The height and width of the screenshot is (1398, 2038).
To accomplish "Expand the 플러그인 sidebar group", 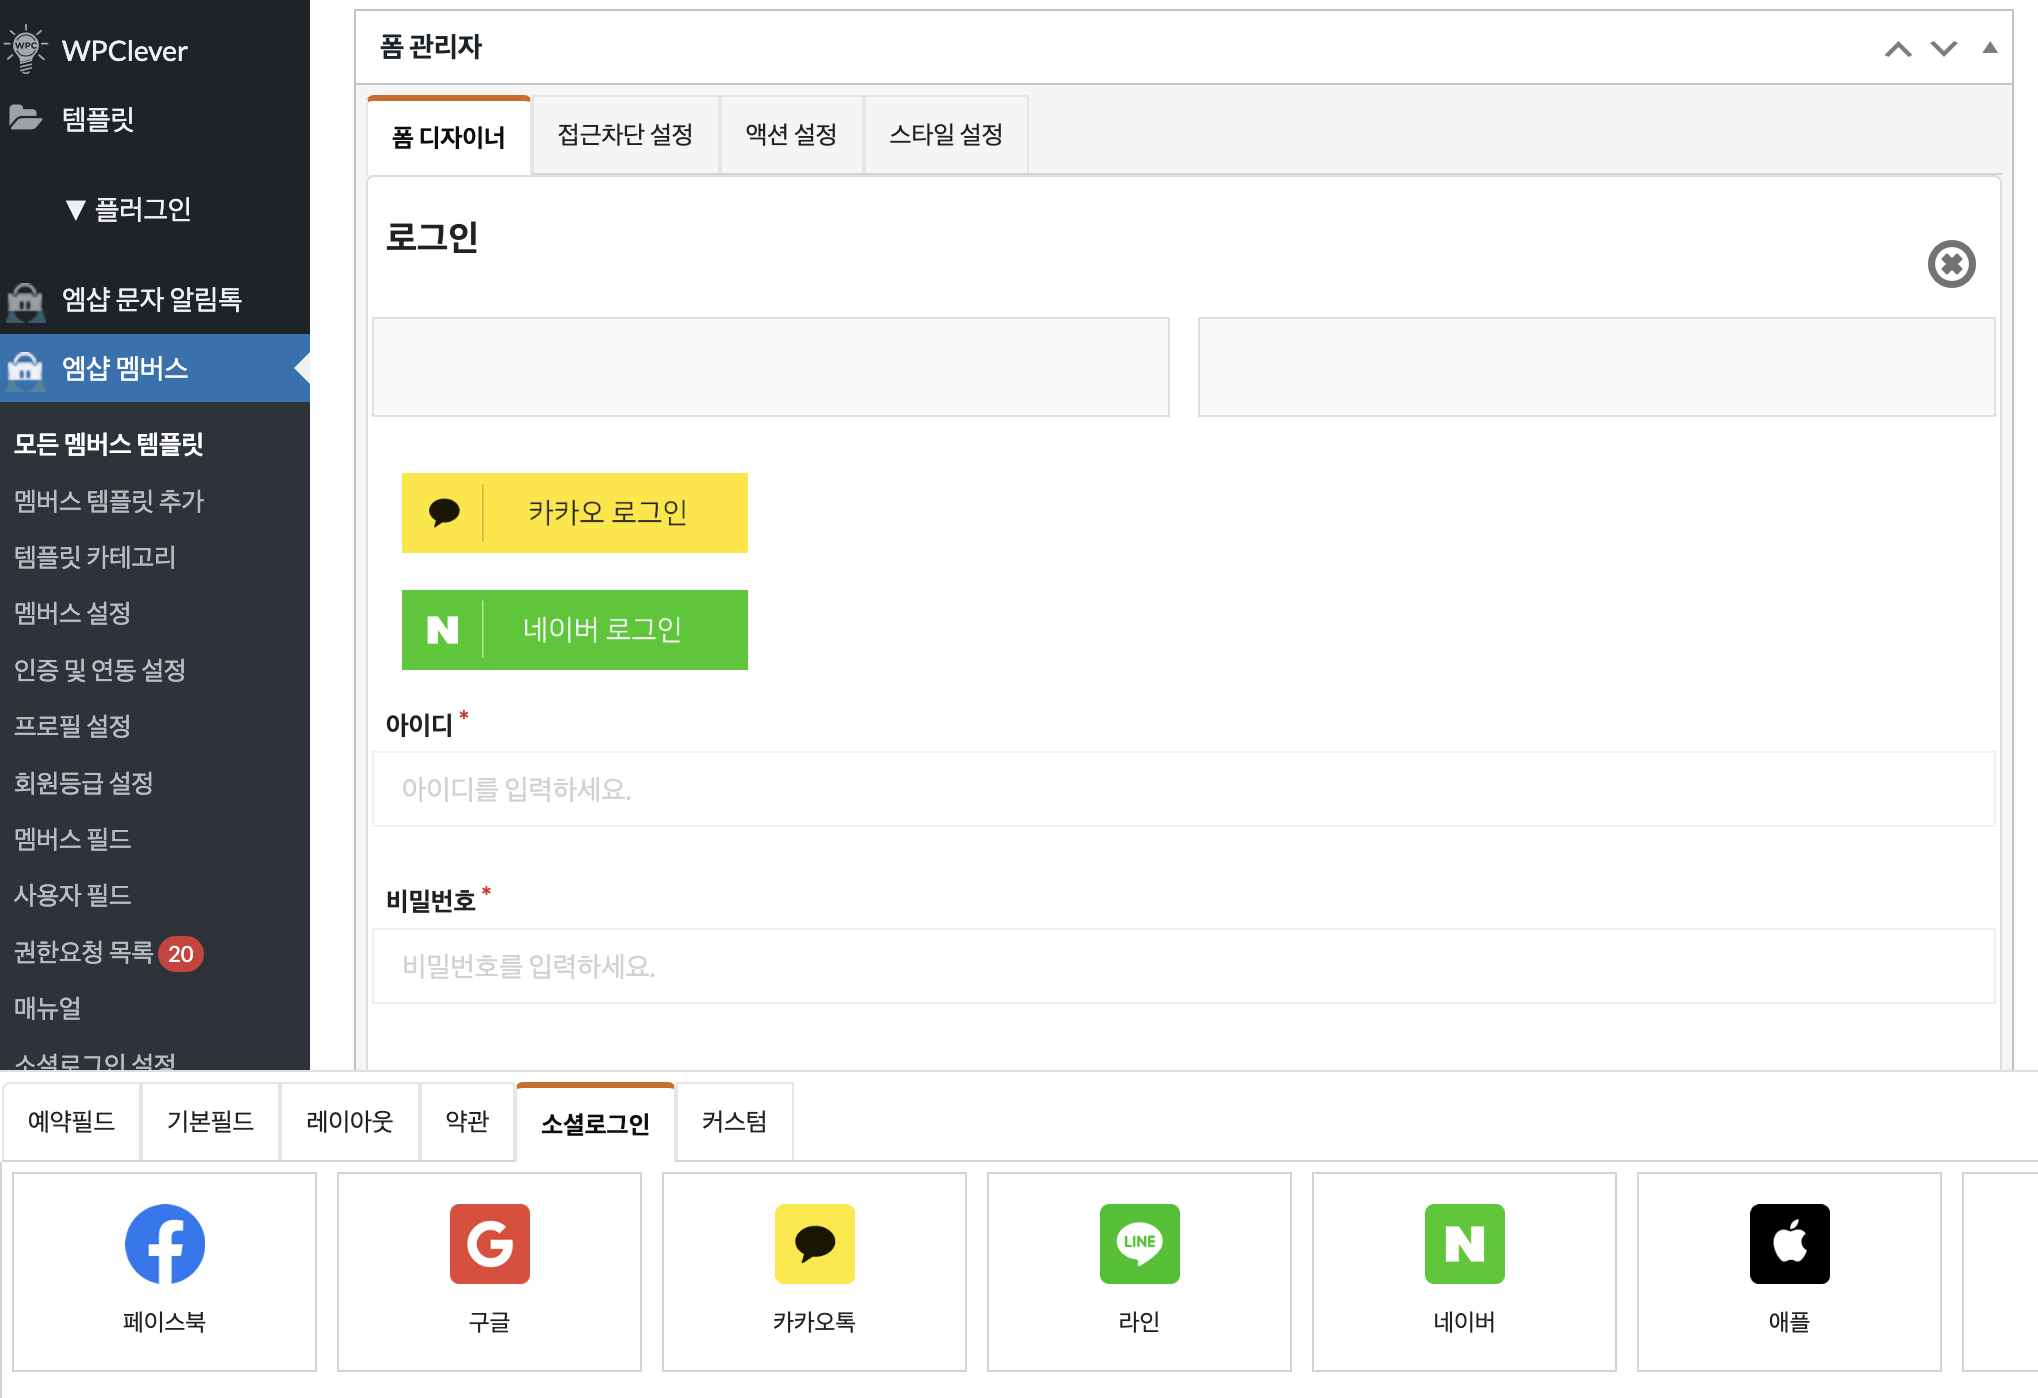I will tap(128, 209).
